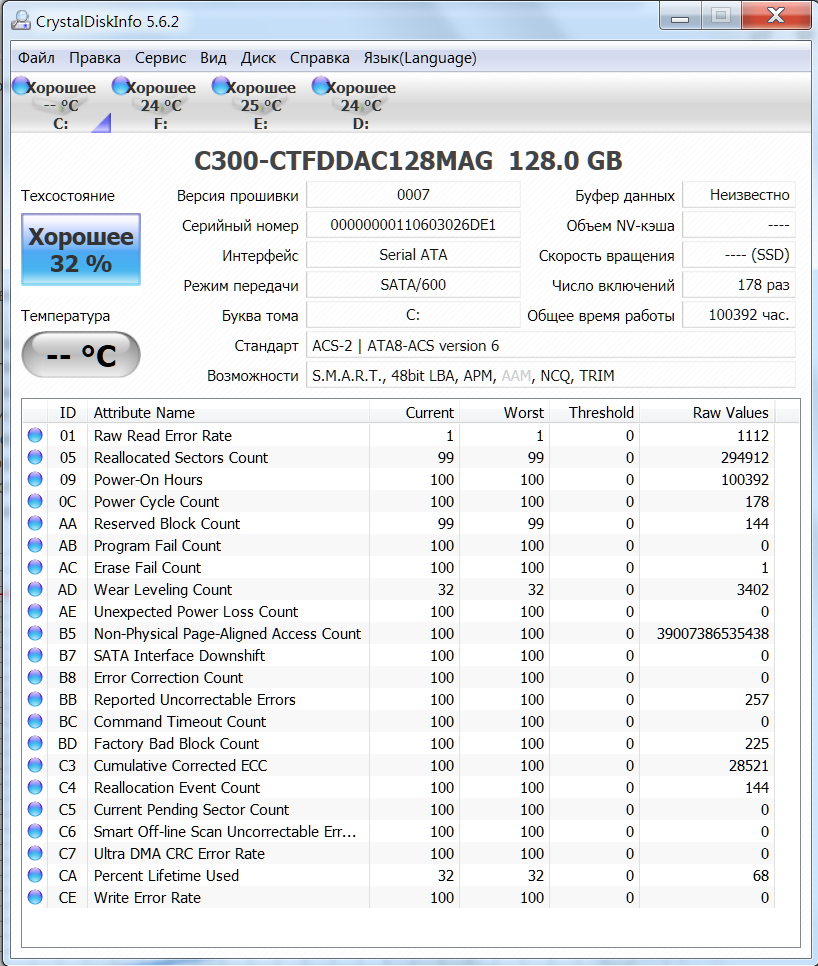Click the serial number field
The height and width of the screenshot is (966, 818).
click(413, 225)
